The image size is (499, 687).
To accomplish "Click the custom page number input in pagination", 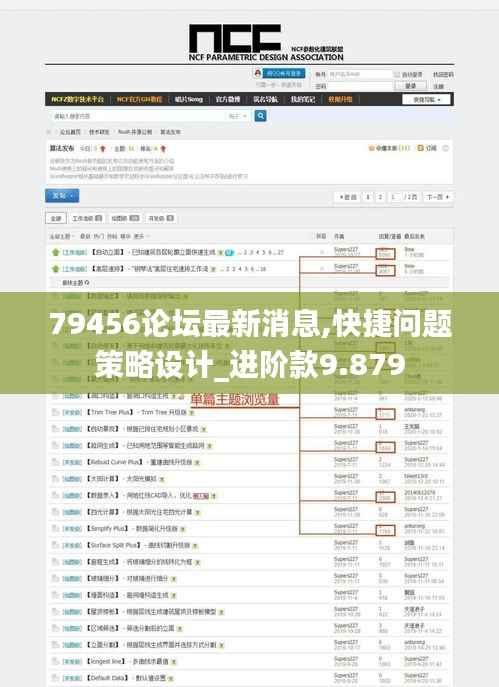I will point(393,197).
